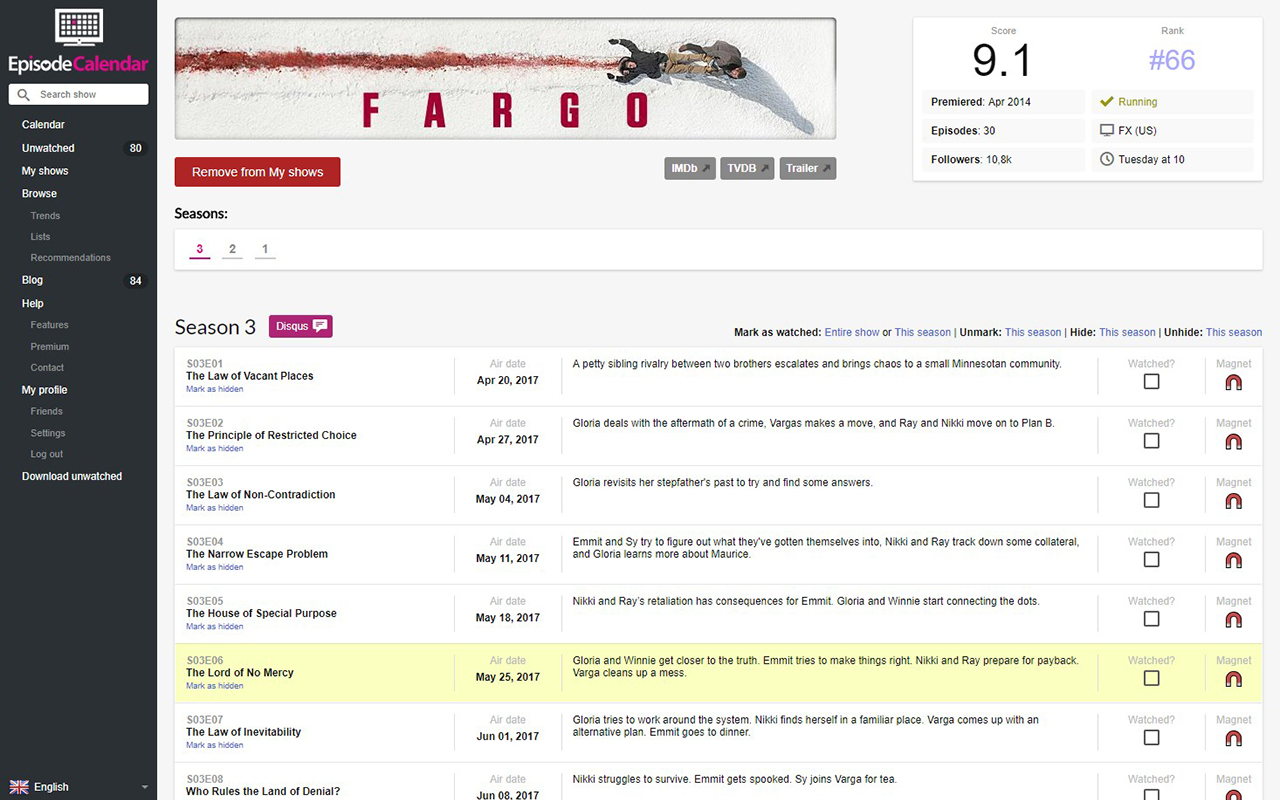This screenshot has height=800, width=1280.
Task: Mark The Law of Inevitability as watched
Action: pos(1151,737)
